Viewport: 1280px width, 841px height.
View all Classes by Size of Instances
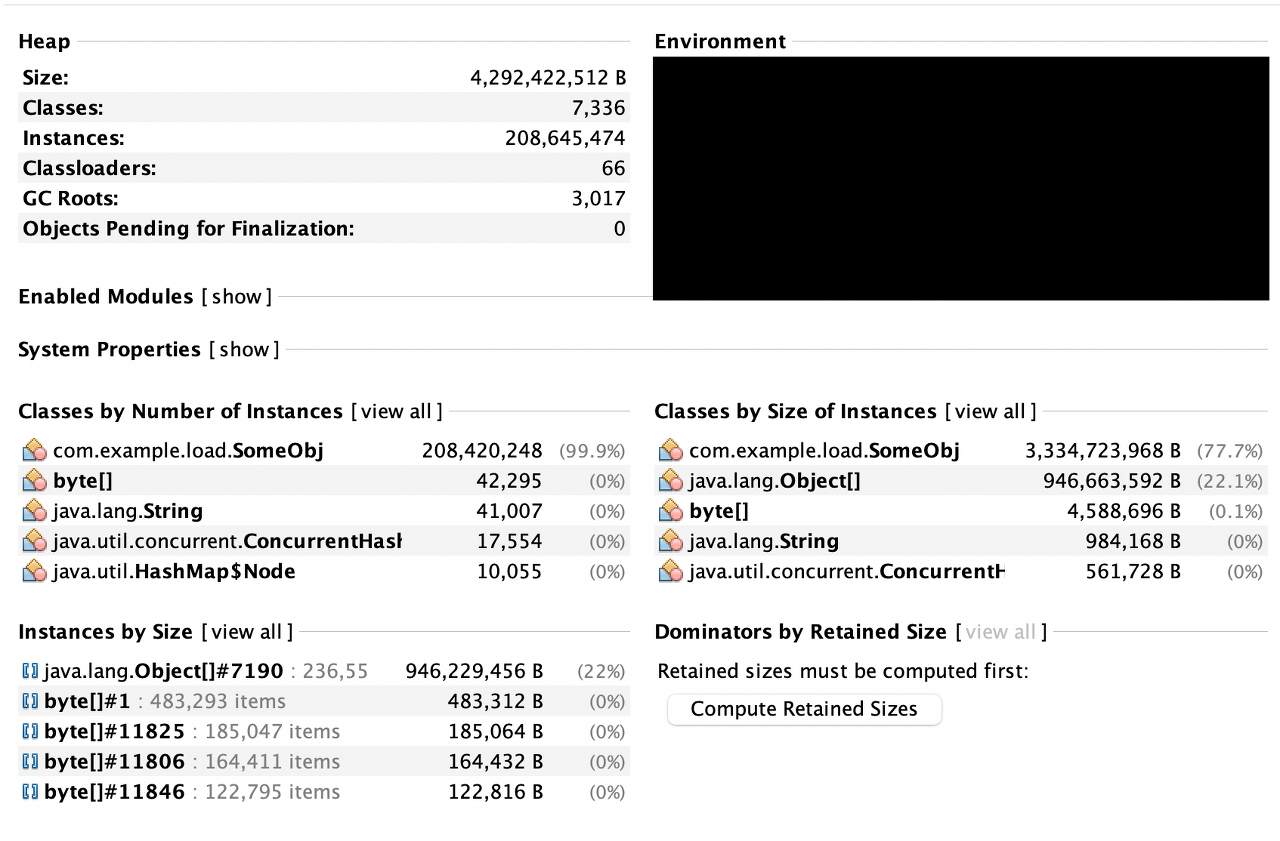coord(990,412)
